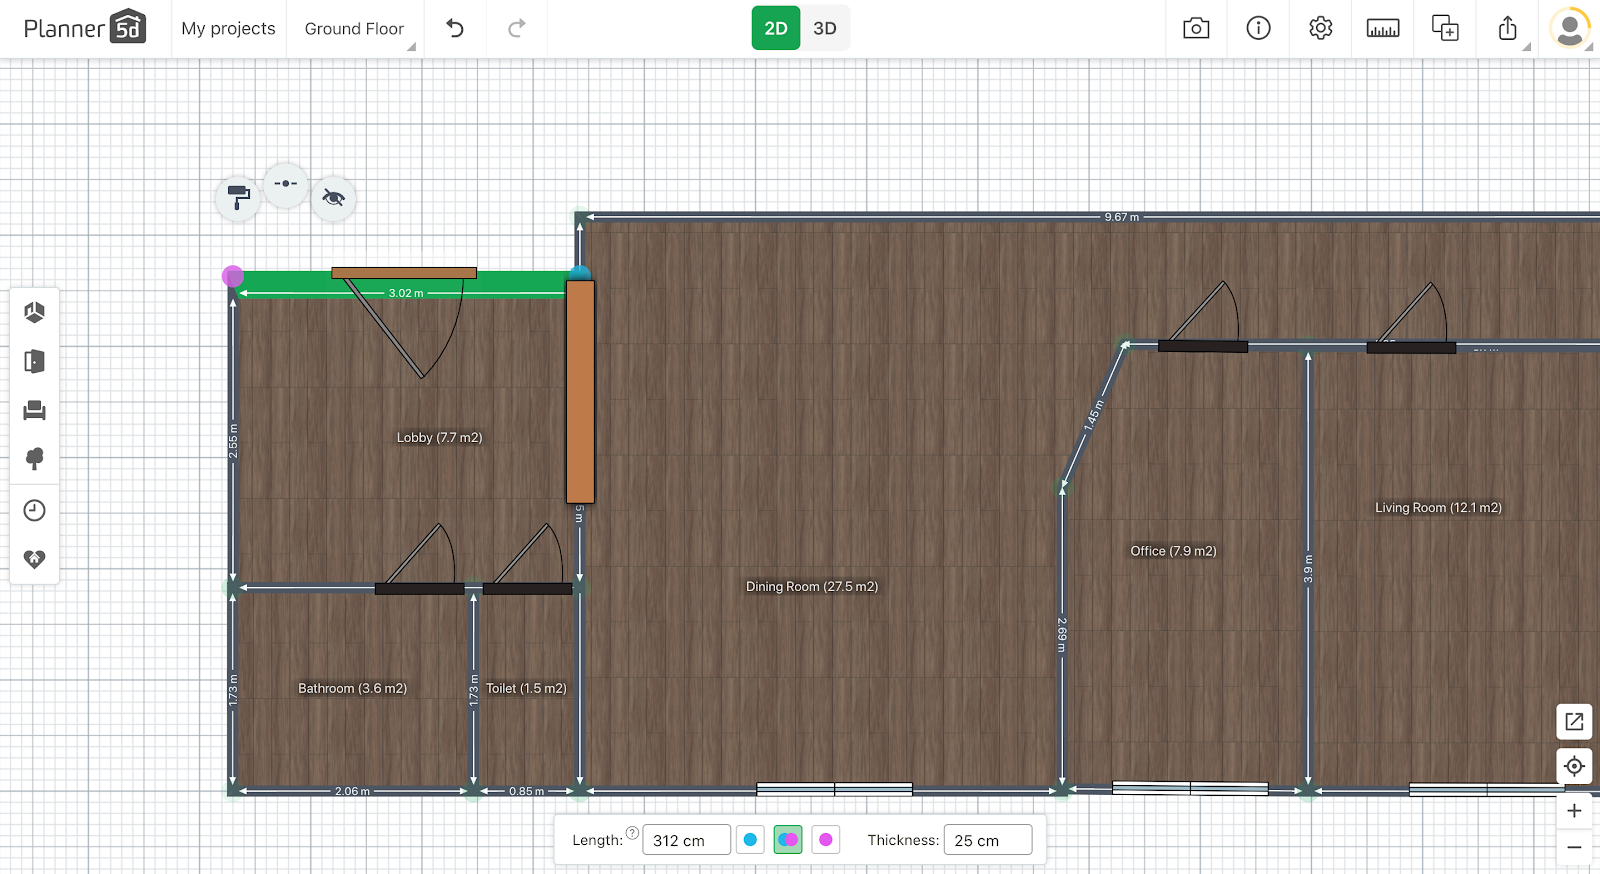The width and height of the screenshot is (1600, 874).
Task: Toggle the ruler measurement tool
Action: pos(1383,28)
